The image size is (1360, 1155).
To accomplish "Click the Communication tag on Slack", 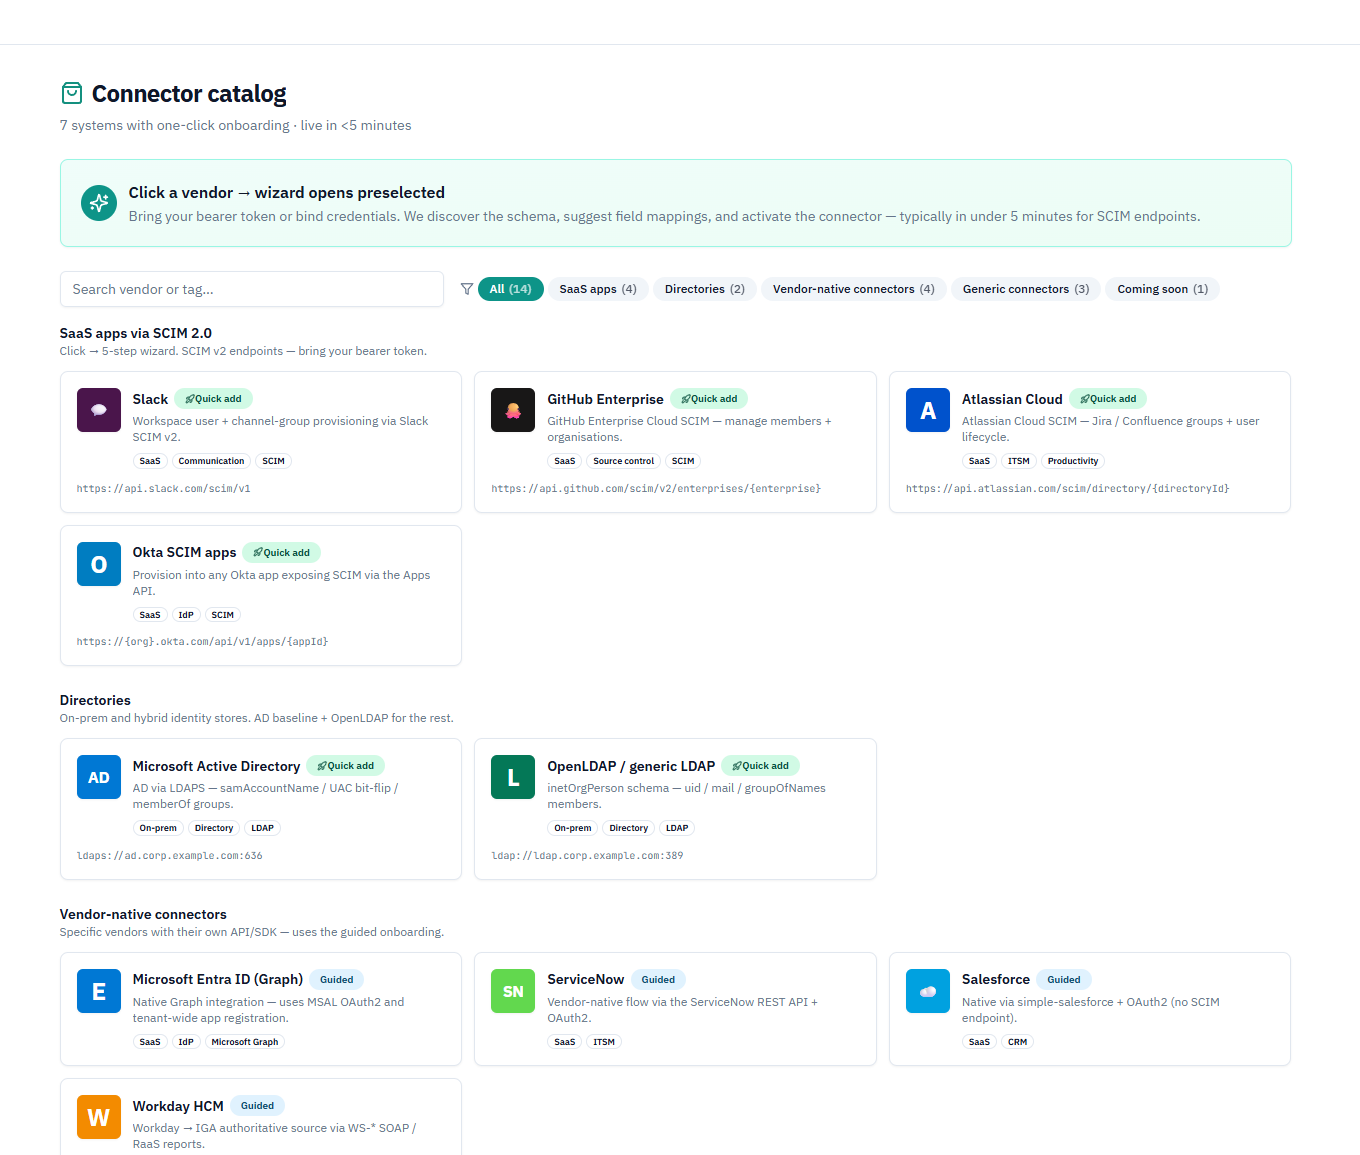I will (211, 461).
